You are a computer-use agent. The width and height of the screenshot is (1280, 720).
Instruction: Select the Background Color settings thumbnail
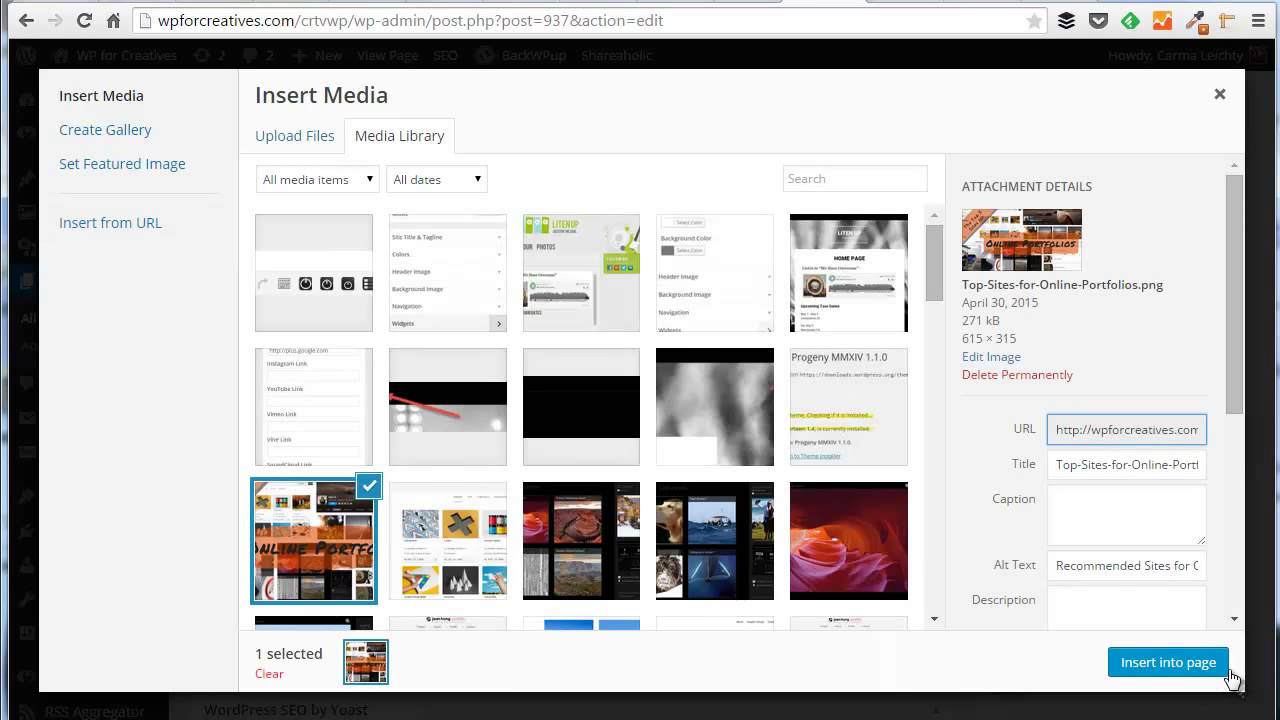(x=715, y=273)
